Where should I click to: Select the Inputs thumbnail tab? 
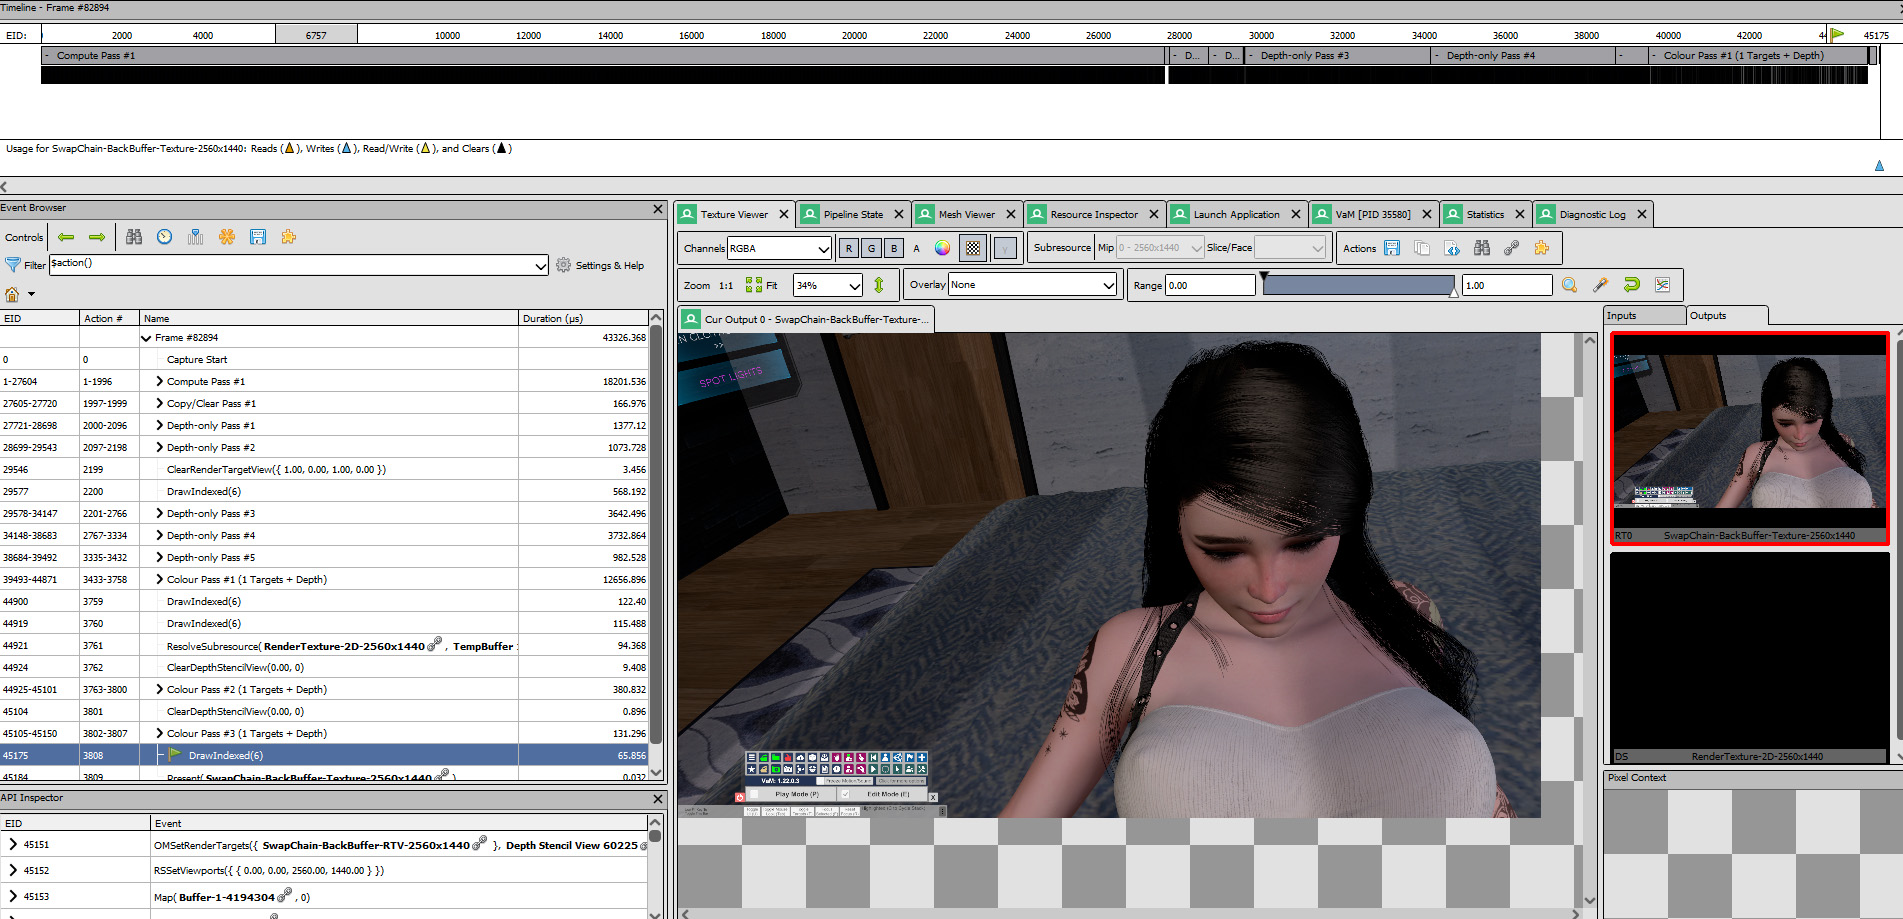(1643, 316)
